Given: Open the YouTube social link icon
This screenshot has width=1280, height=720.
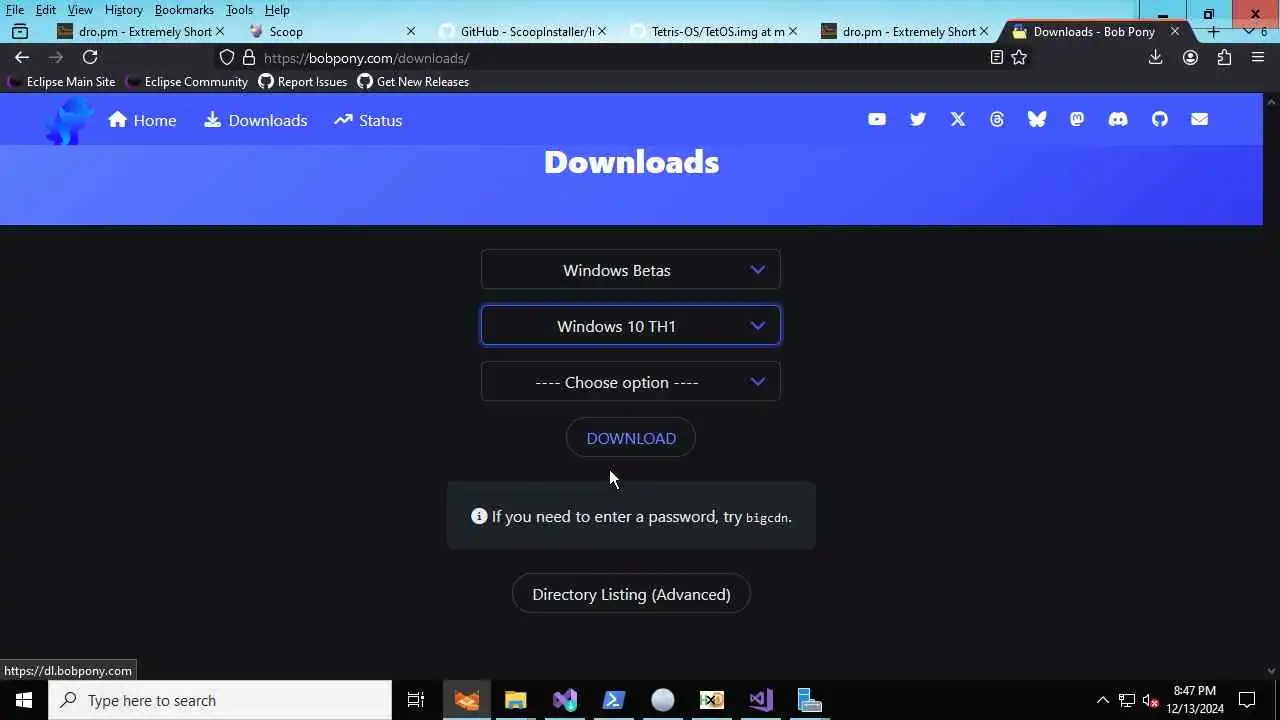Looking at the screenshot, I should [877, 120].
